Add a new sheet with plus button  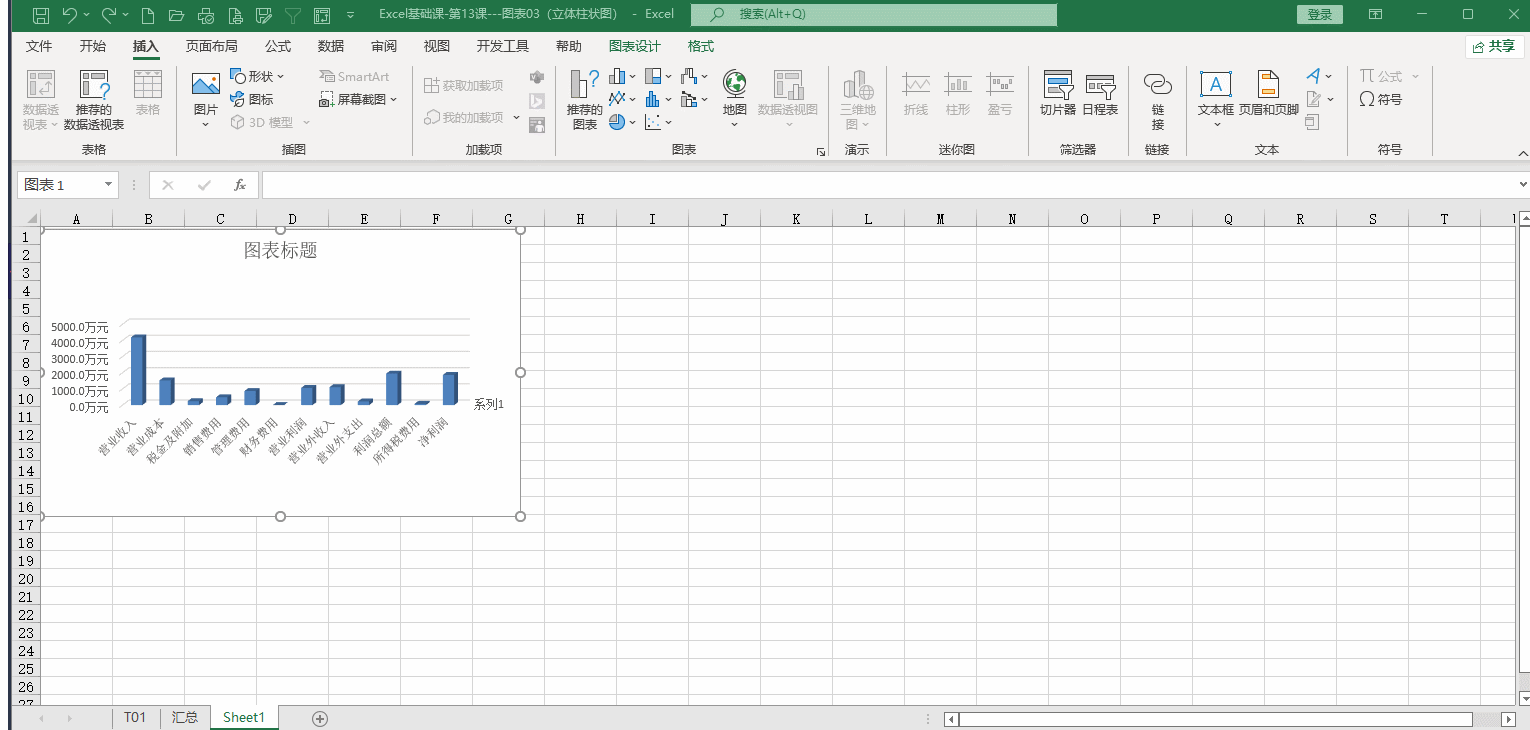[320, 718]
